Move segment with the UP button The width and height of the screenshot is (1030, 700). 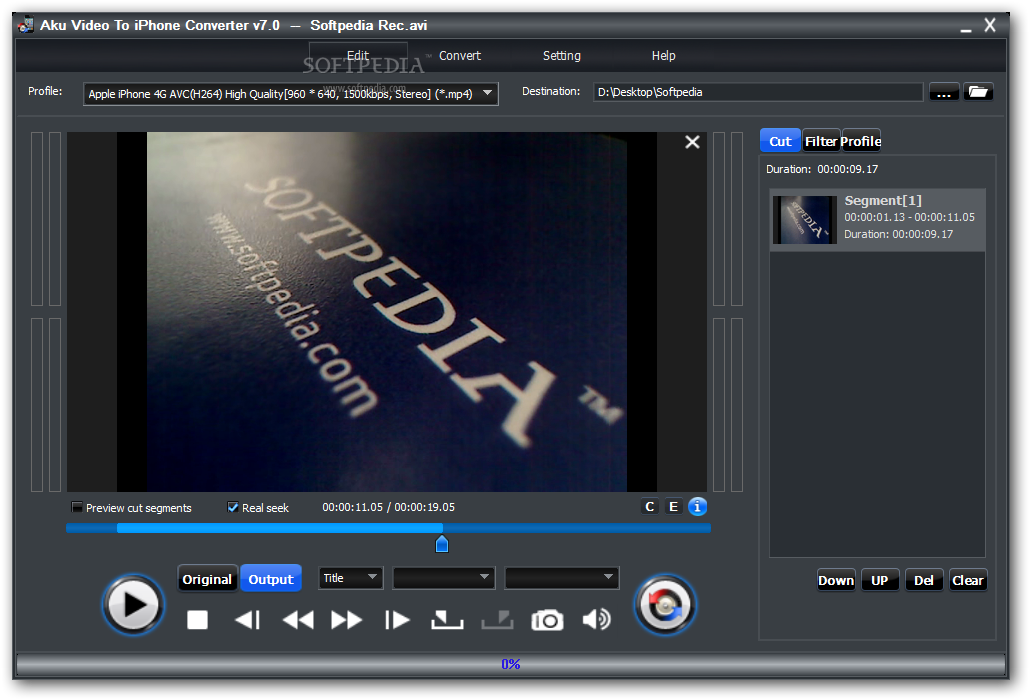[880, 580]
